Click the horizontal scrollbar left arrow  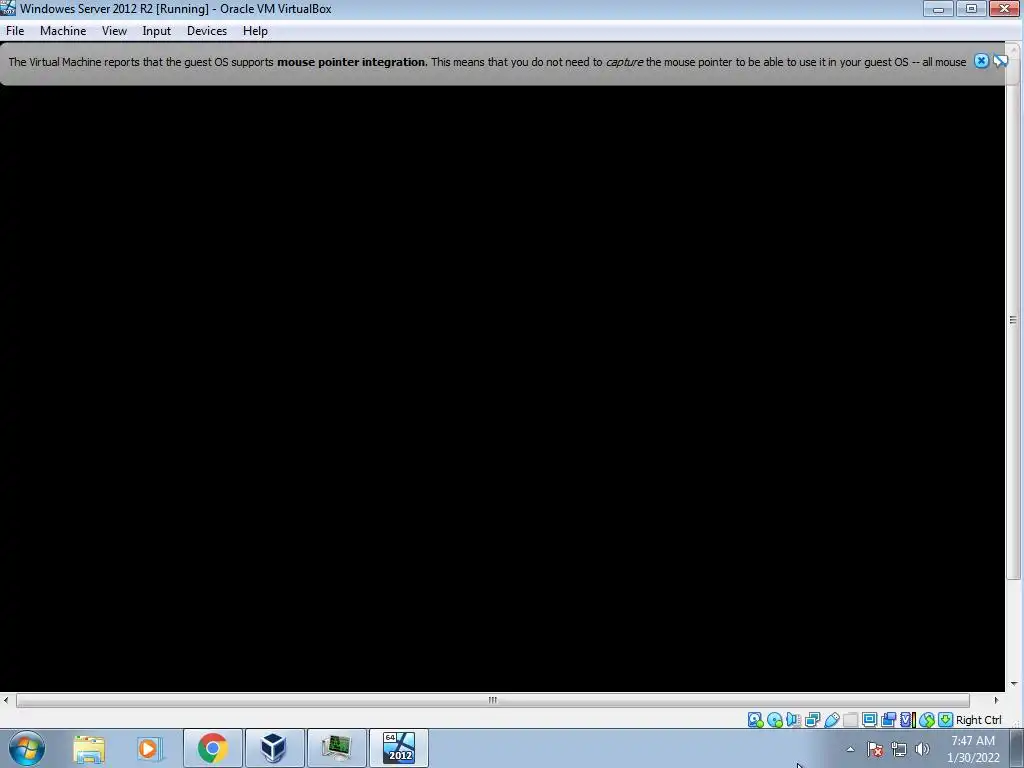pyautogui.click(x=6, y=700)
